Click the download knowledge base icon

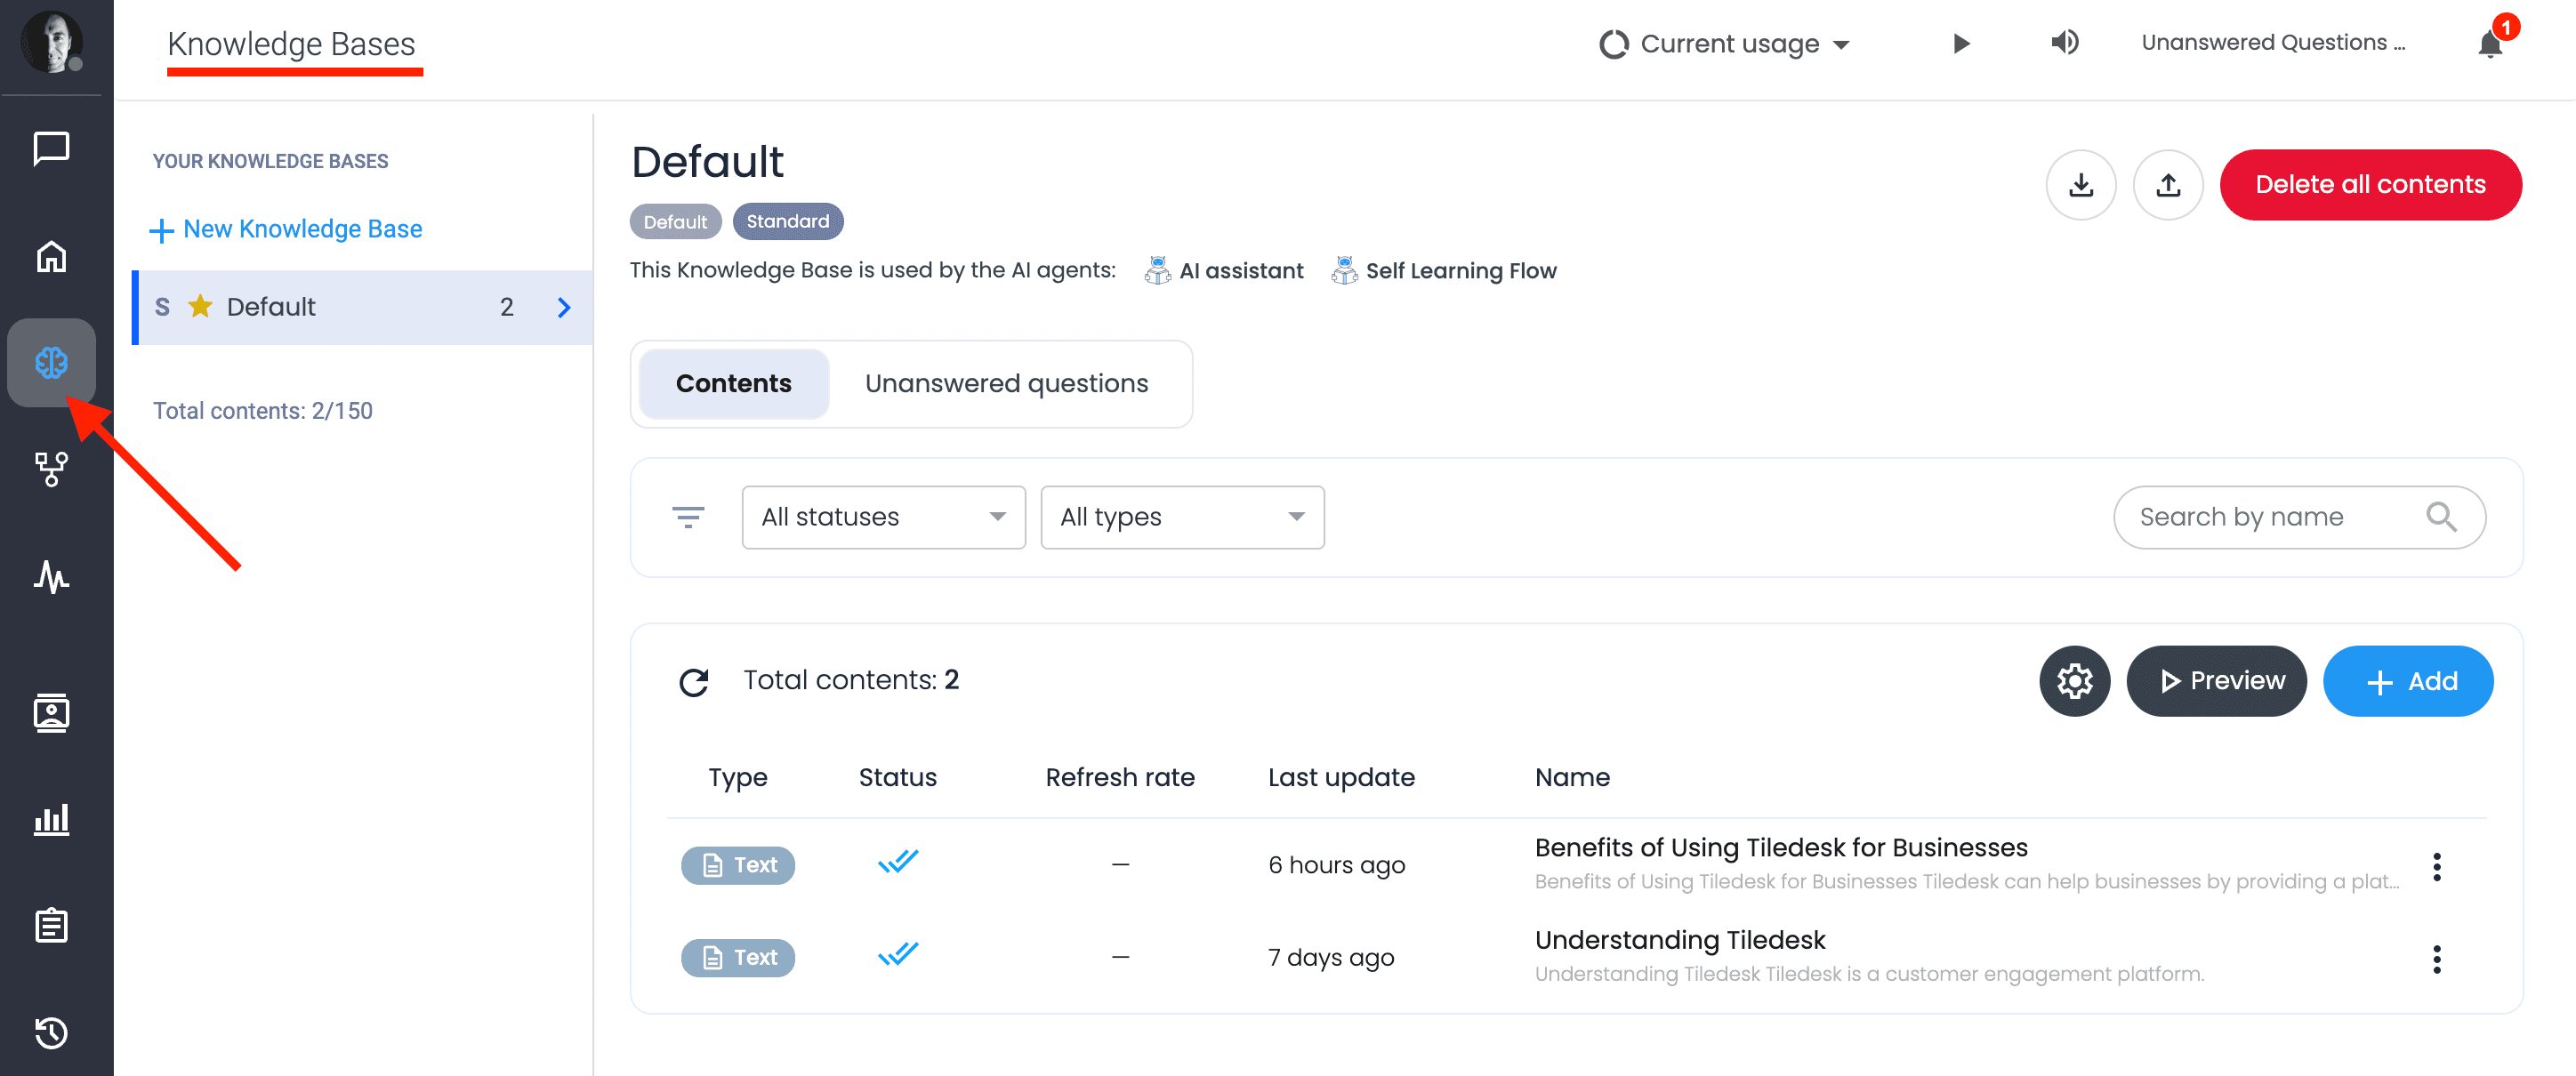(x=2081, y=185)
